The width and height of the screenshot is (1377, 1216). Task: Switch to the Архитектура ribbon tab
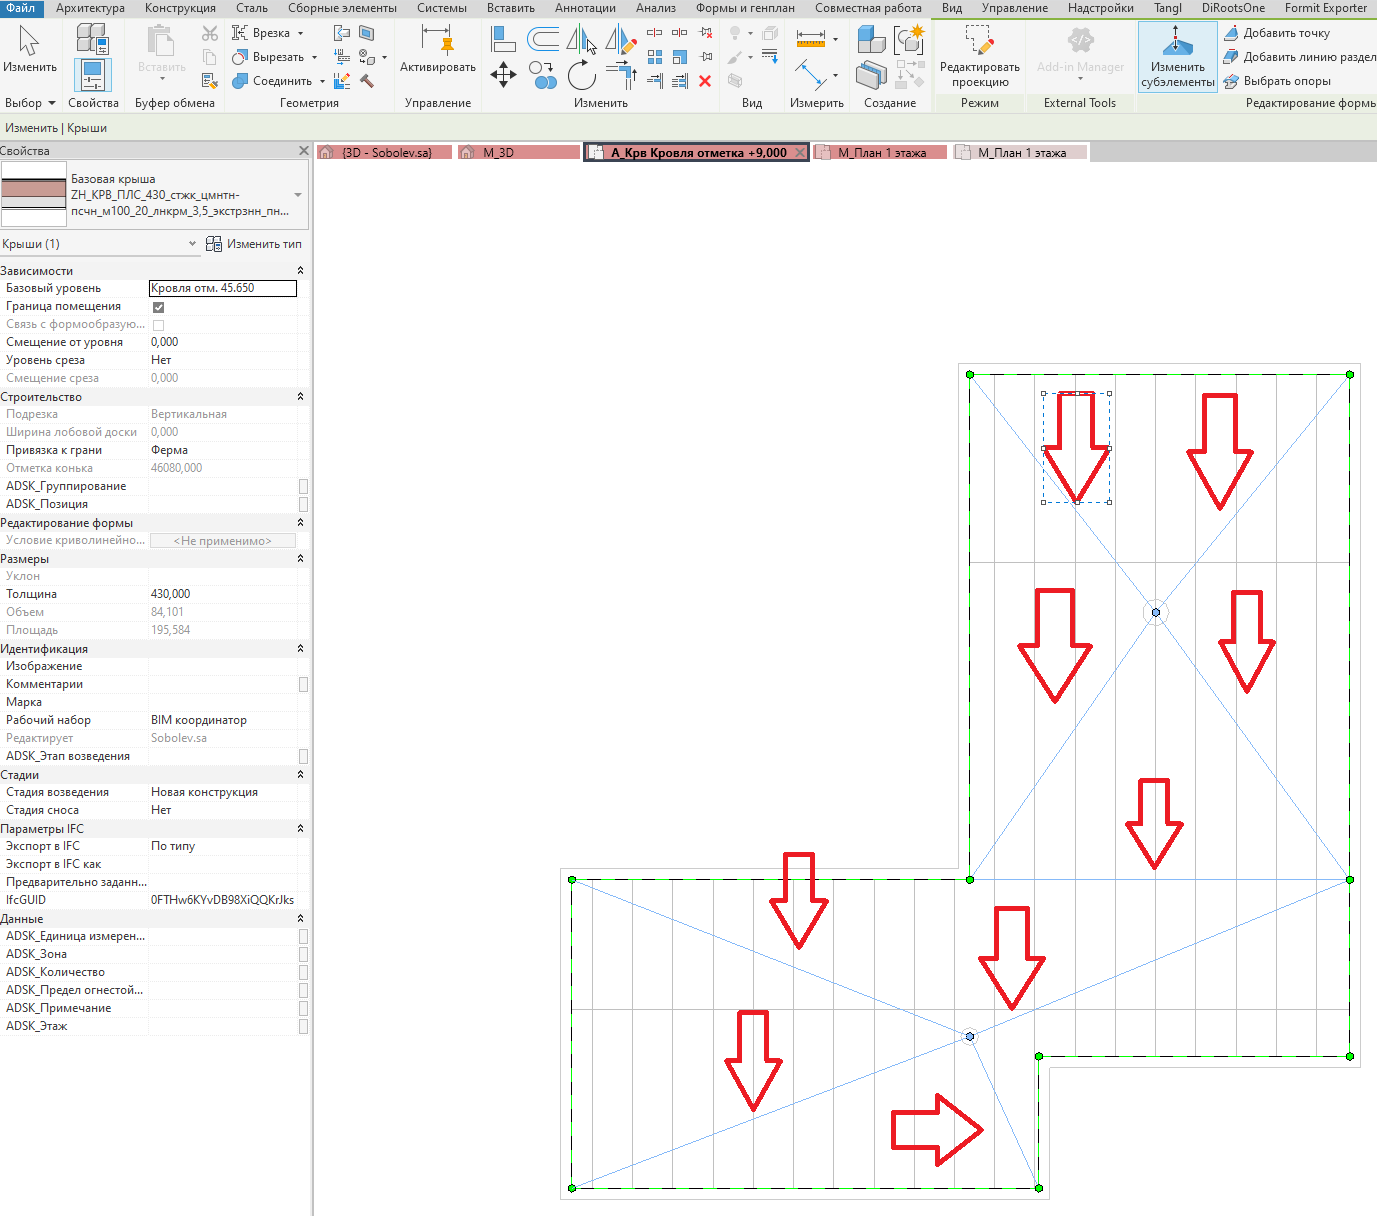coord(90,8)
